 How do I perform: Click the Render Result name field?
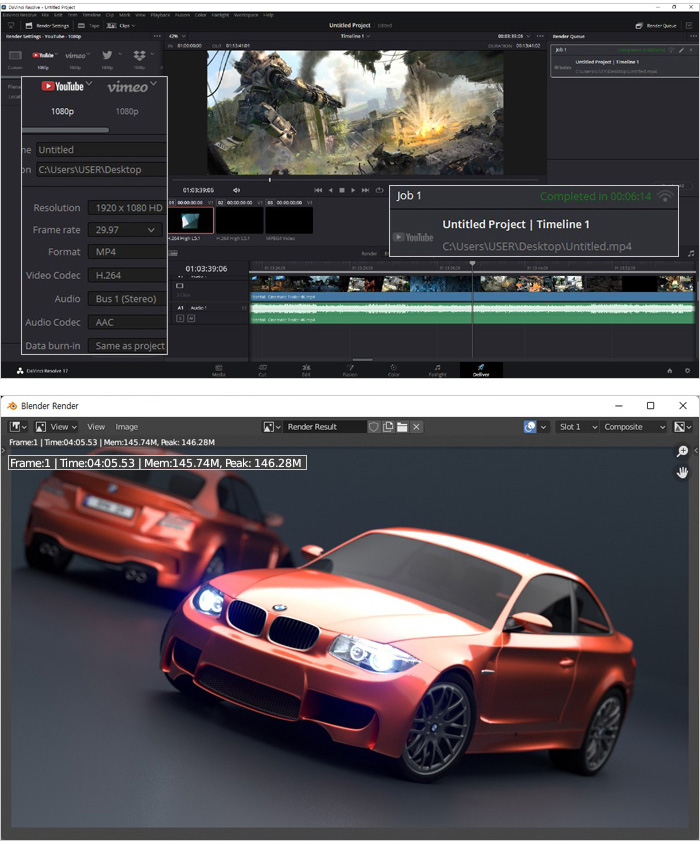click(x=324, y=427)
